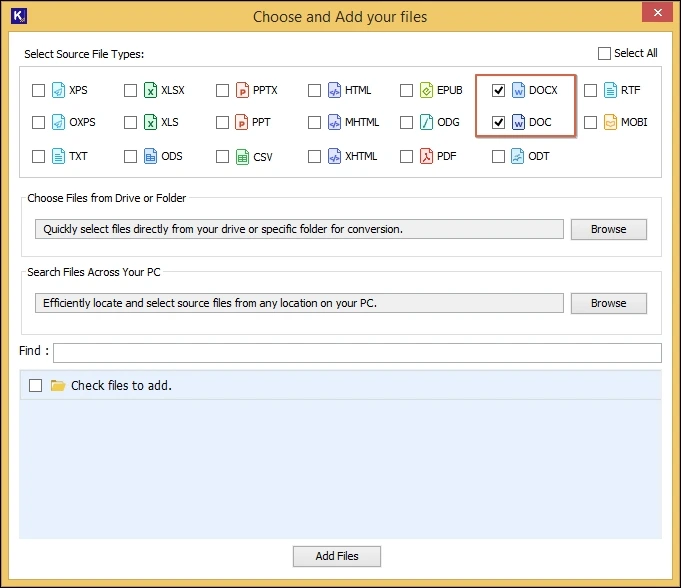Click the XPS file type icon
Screen dimensions: 681x588
click(58, 90)
